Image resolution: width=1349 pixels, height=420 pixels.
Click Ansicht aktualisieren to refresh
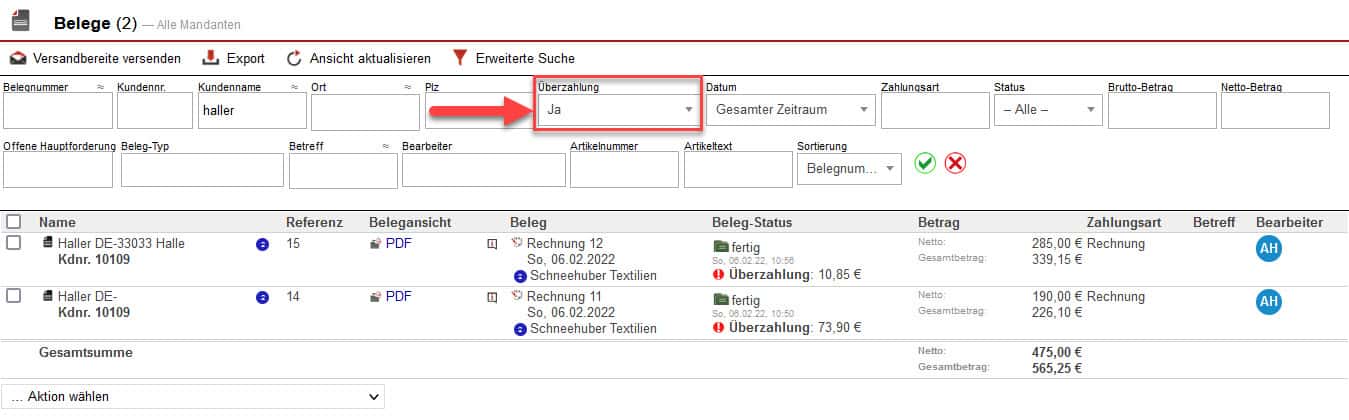pos(359,58)
